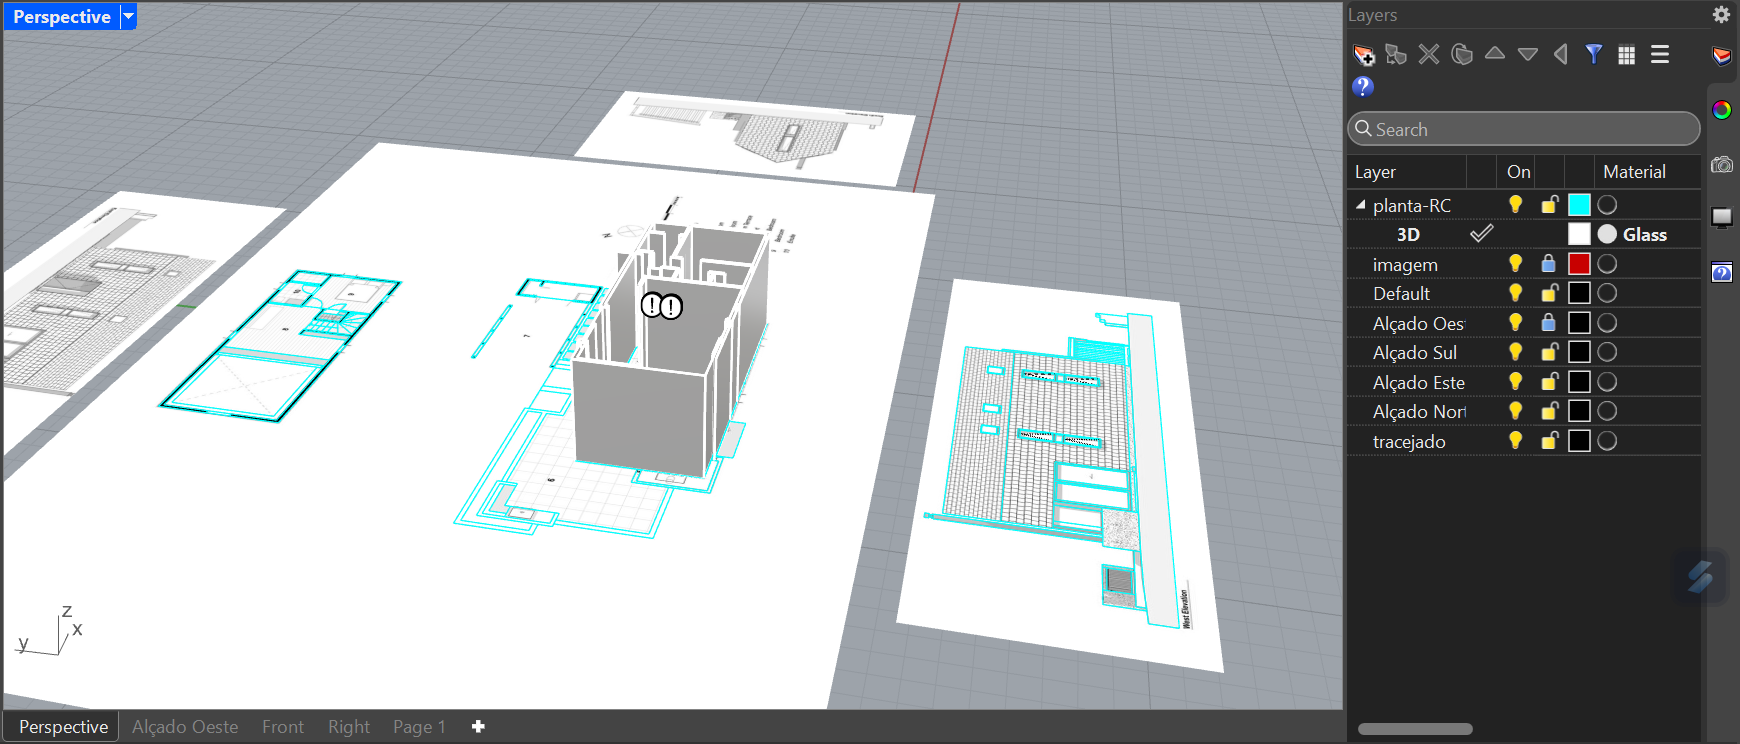Open the Perspective viewport dropdown arrow
Viewport: 1740px width, 744px height.
pos(128,17)
